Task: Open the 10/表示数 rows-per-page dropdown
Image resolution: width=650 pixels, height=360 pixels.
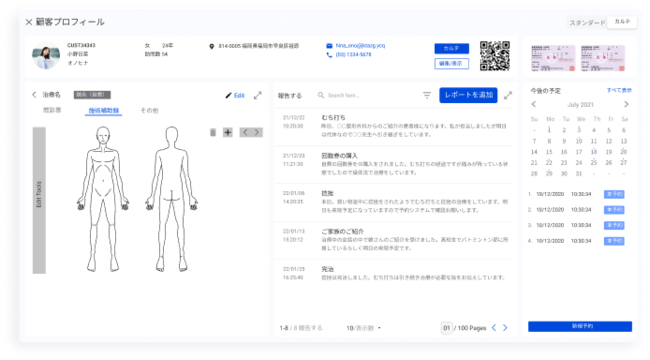Action: [364, 328]
